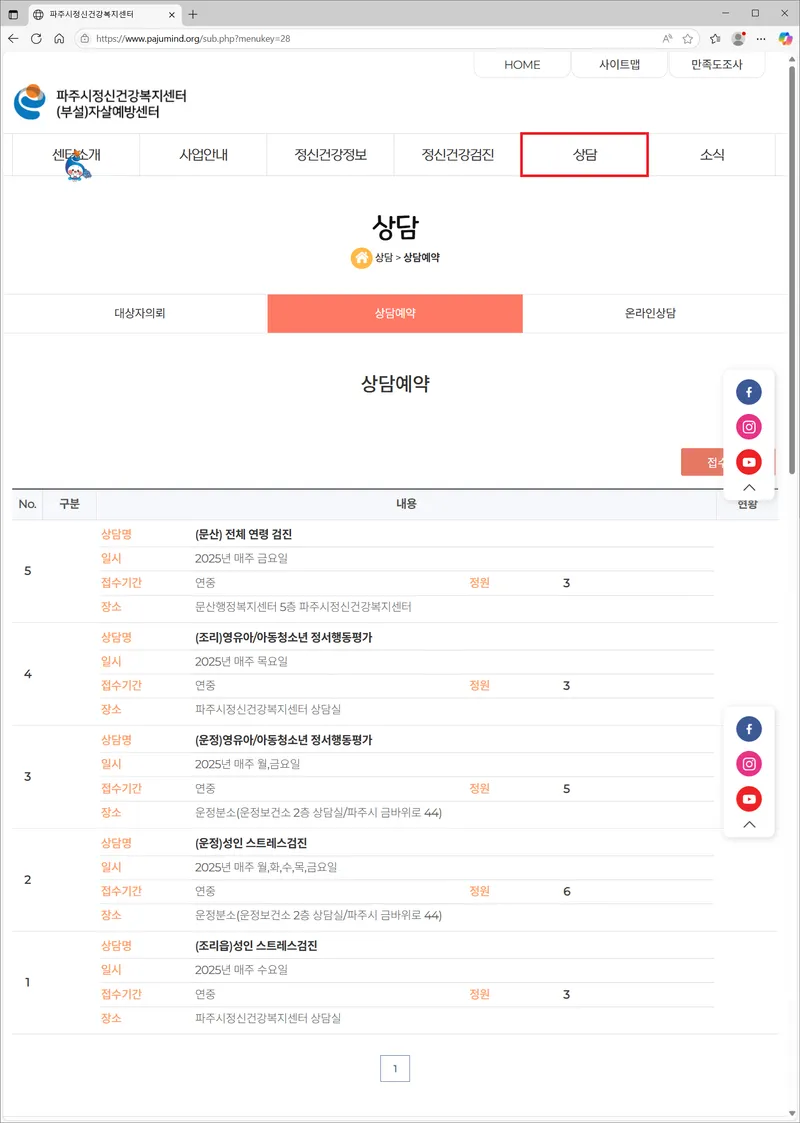The height and width of the screenshot is (1123, 800).
Task: Collapse the lower social widget chevron
Action: pos(749,824)
